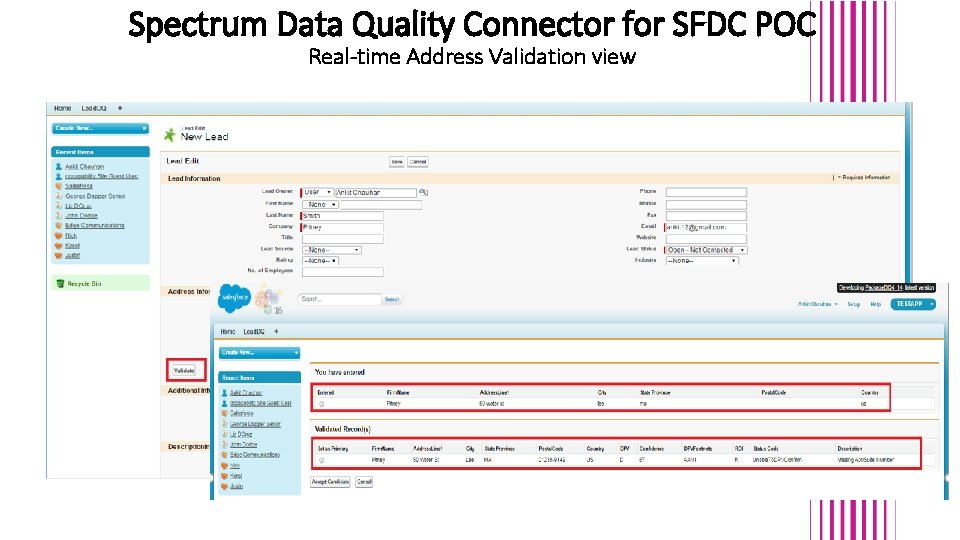Click the Search text box
Screen dimensions: 960x540
click(340, 299)
